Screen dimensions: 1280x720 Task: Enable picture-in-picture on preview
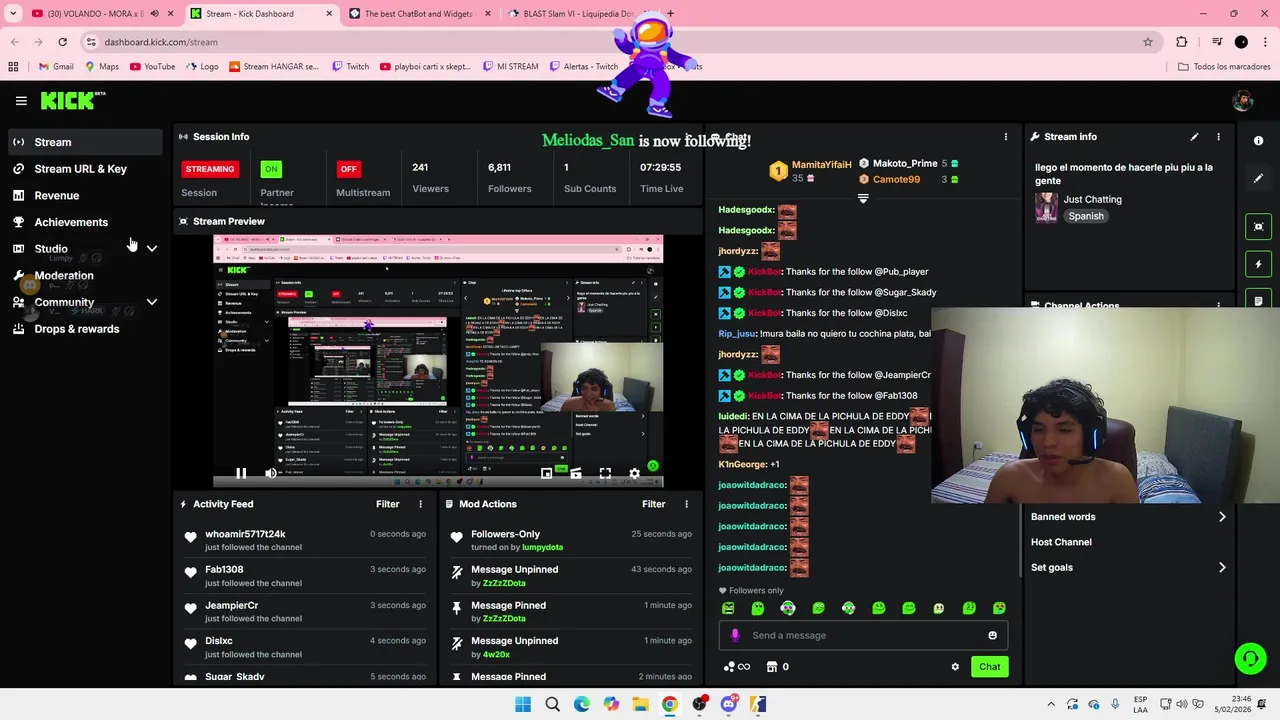(x=546, y=473)
